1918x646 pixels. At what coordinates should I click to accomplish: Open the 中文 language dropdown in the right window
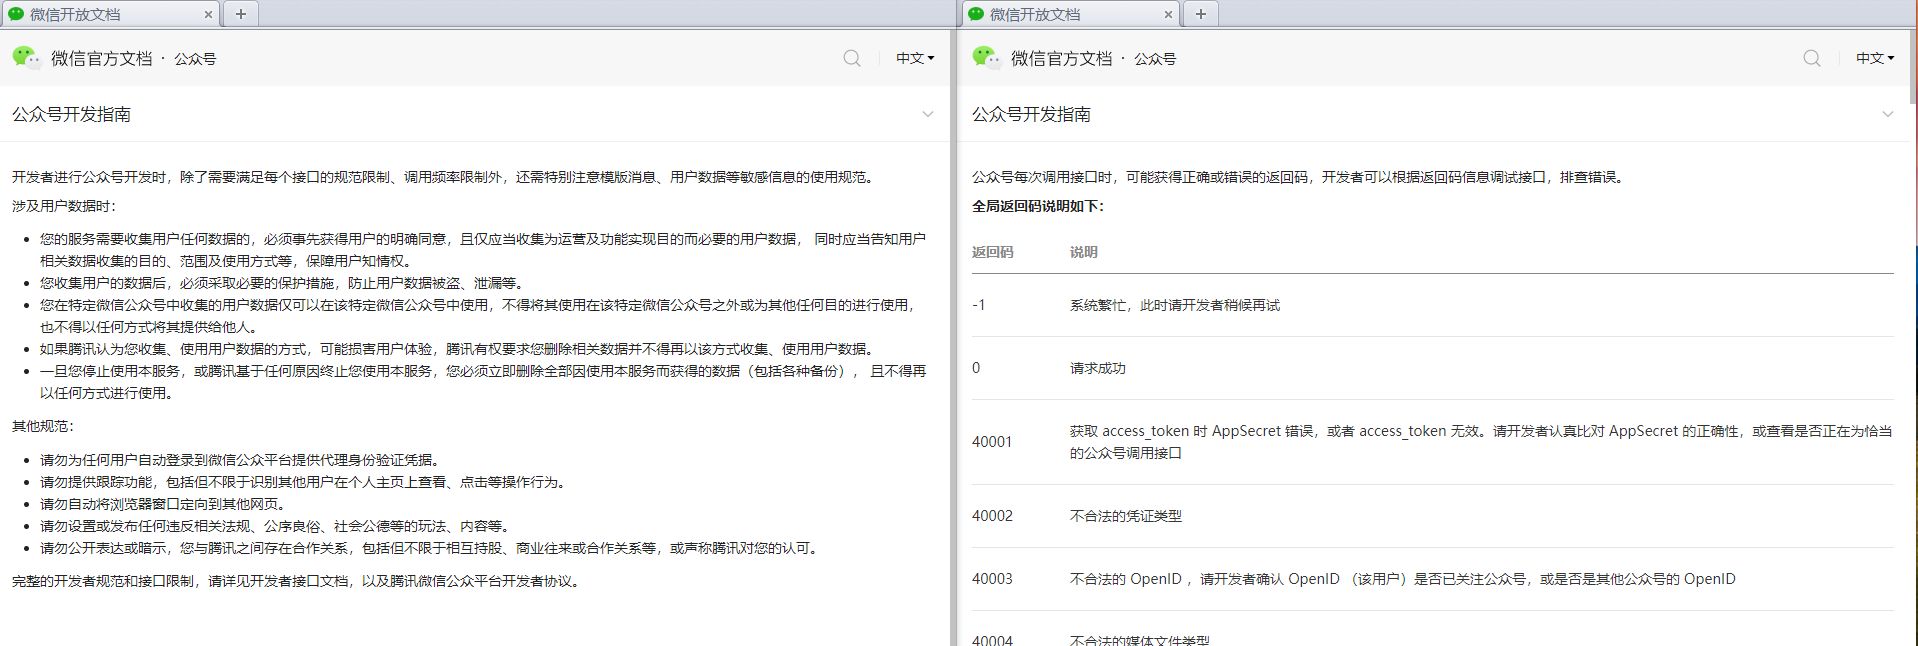pyautogui.click(x=1875, y=58)
